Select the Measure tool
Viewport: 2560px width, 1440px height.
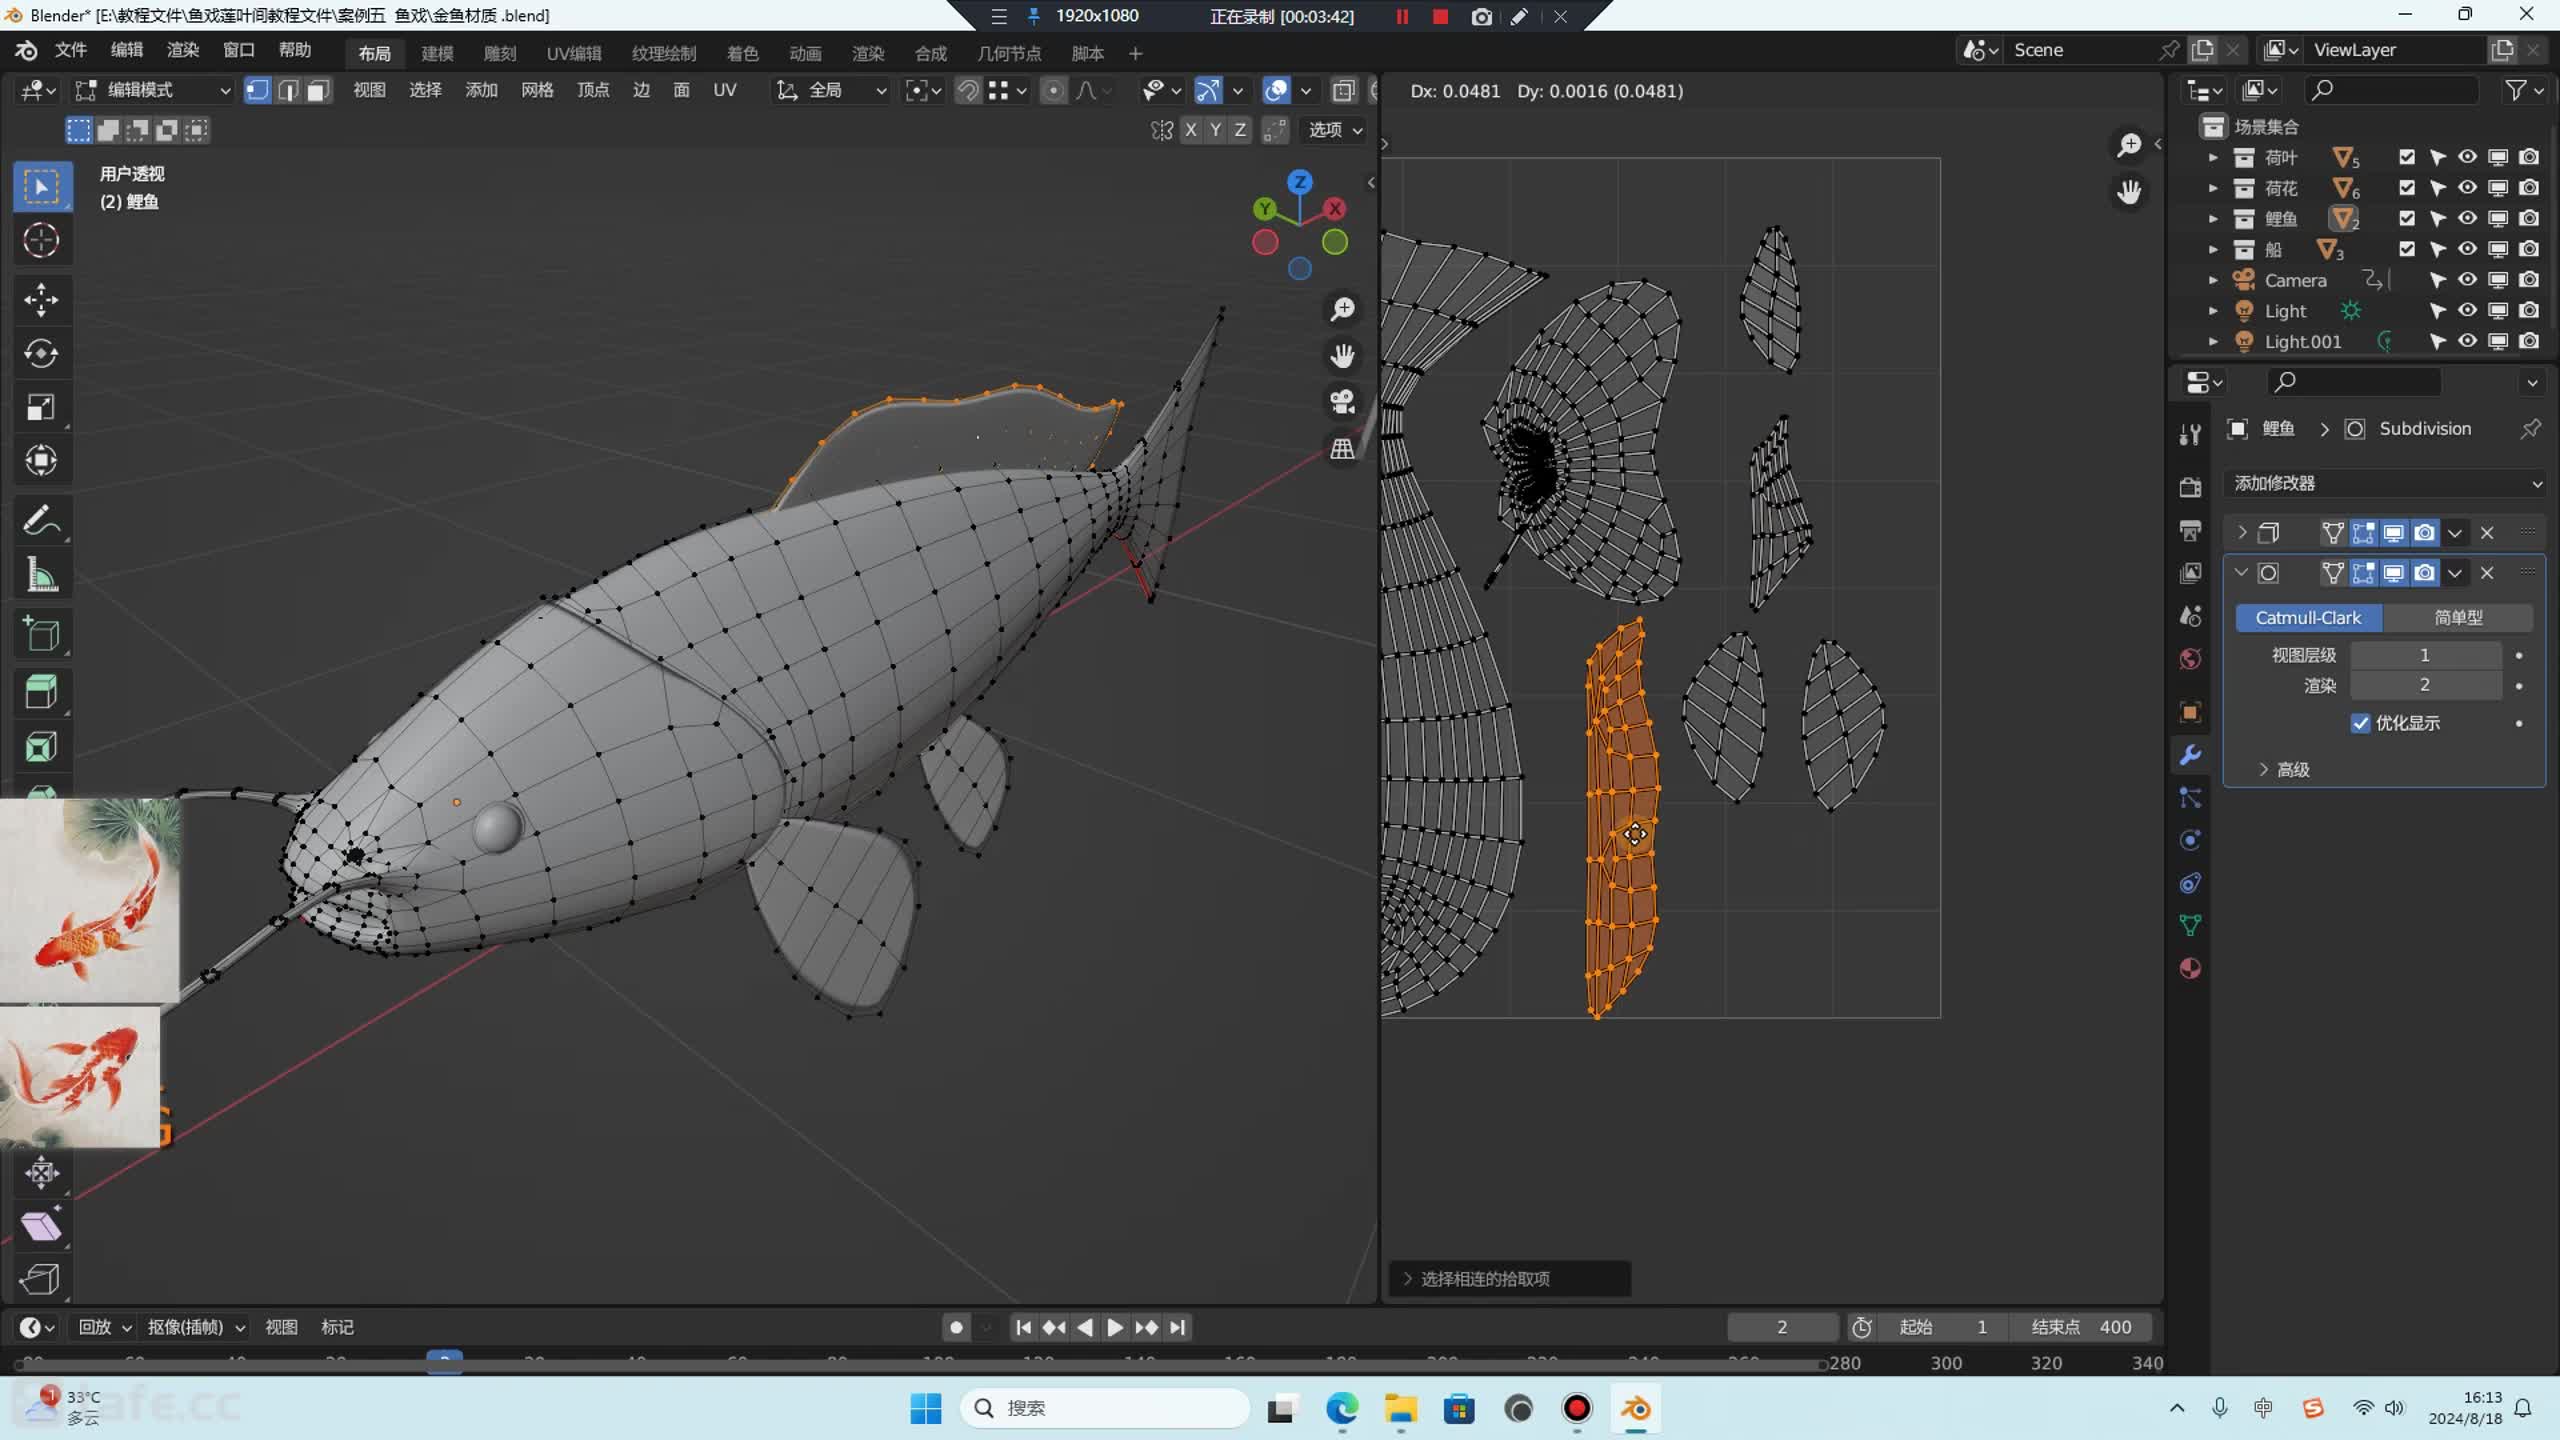tap(41, 574)
